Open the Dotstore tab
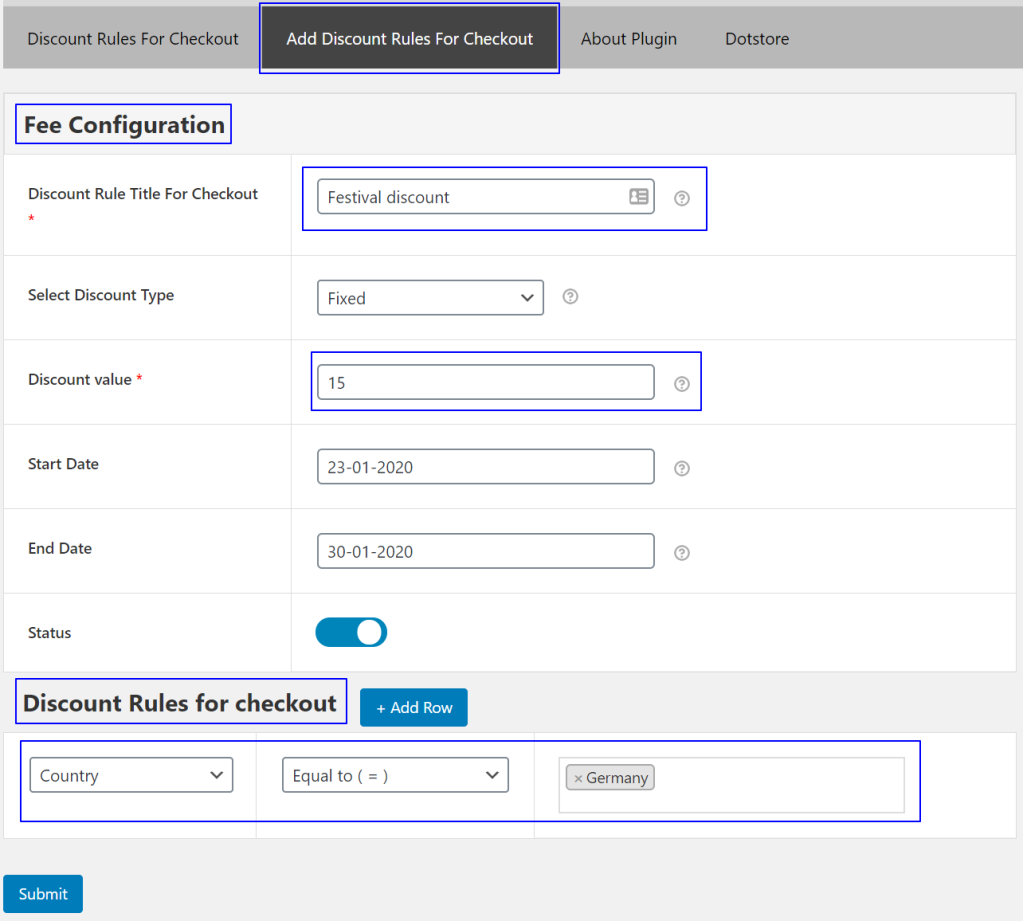 pyautogui.click(x=757, y=38)
